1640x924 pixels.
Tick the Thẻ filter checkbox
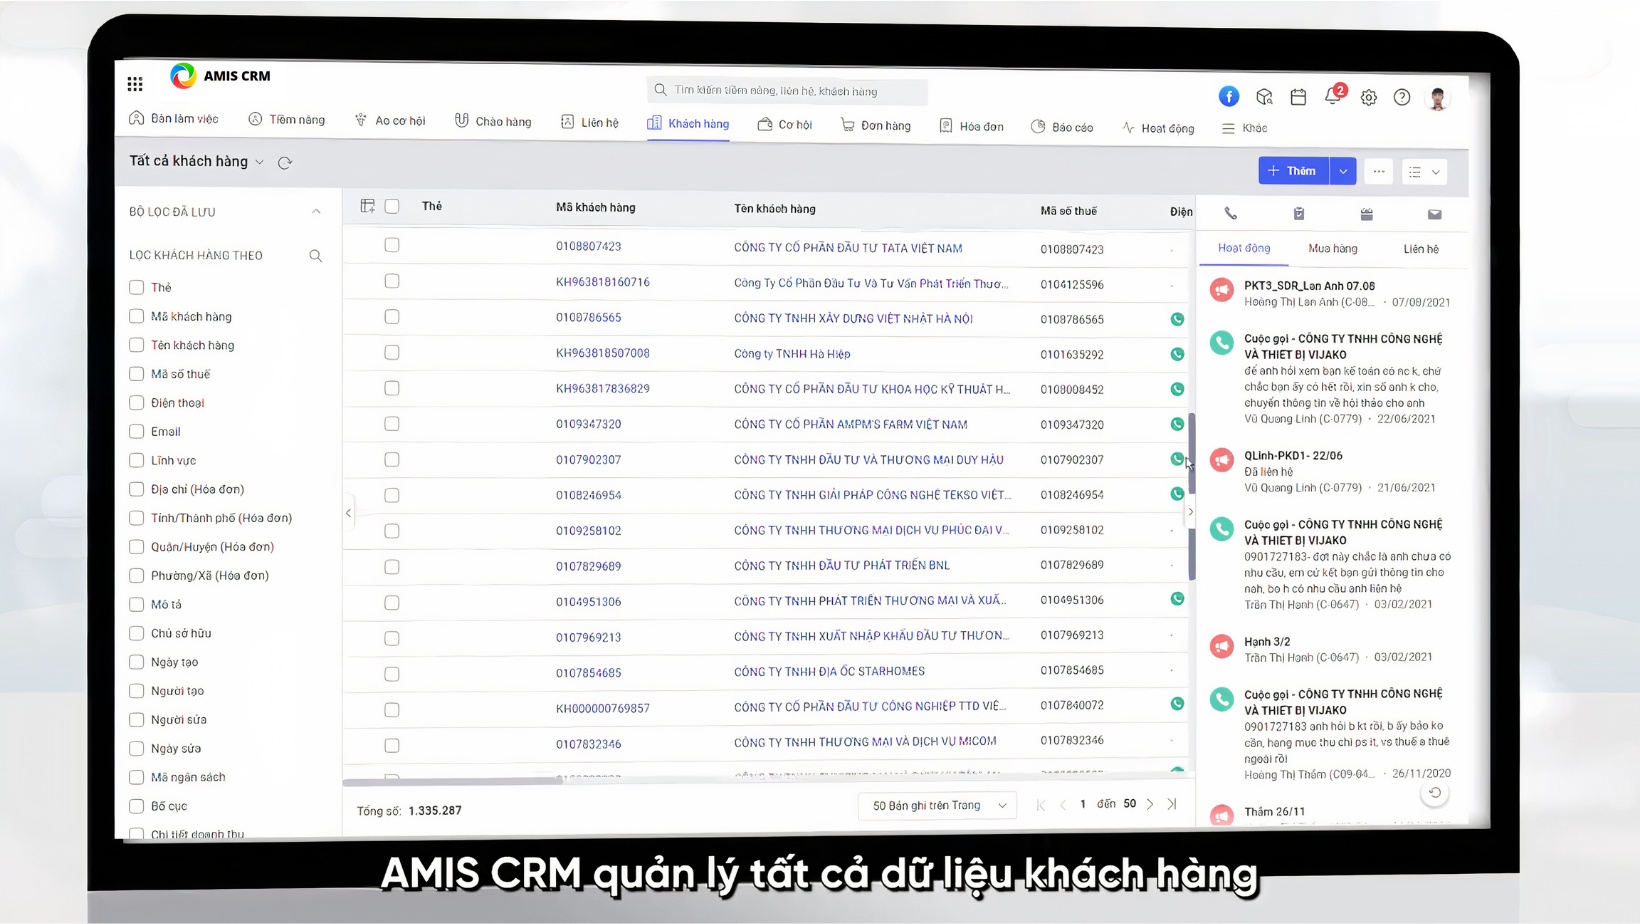pos(137,287)
